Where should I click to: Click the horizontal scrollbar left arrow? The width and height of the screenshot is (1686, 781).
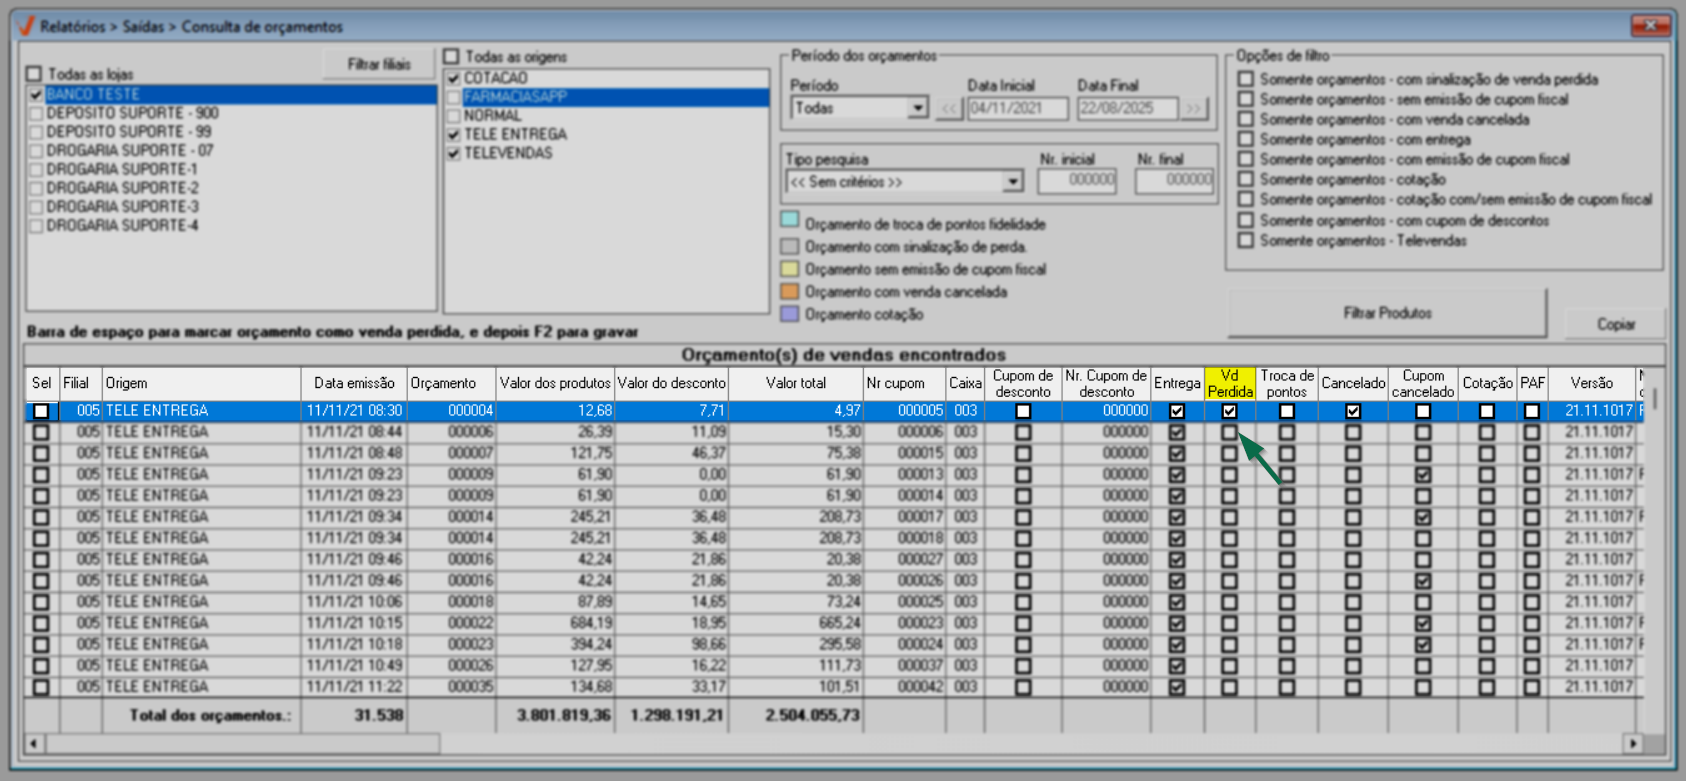34,743
